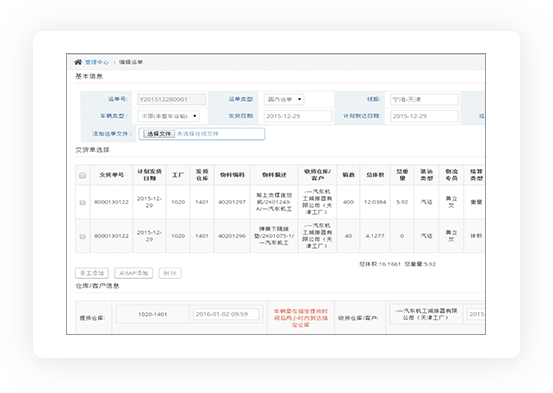Open the 管理中心 breadcrumb link
553x393 pixels.
(97, 62)
